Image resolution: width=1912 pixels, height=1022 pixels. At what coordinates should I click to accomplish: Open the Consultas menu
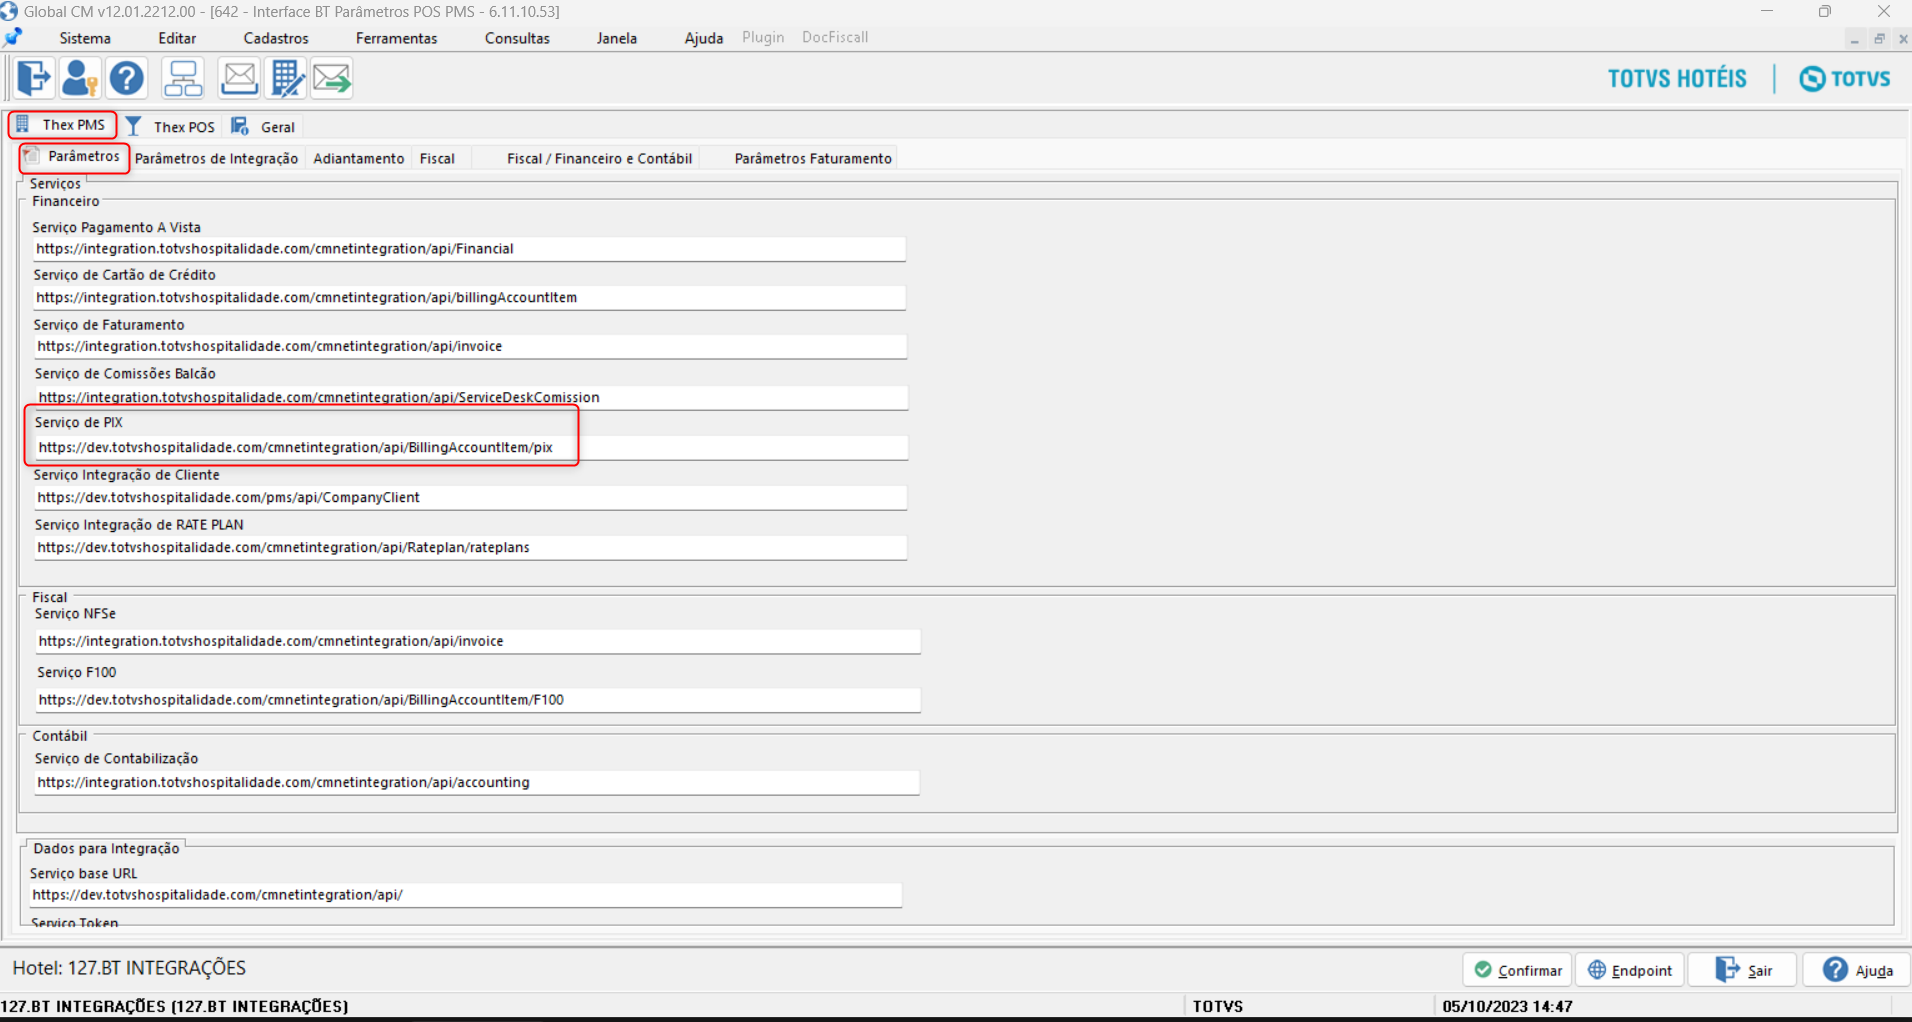click(517, 38)
